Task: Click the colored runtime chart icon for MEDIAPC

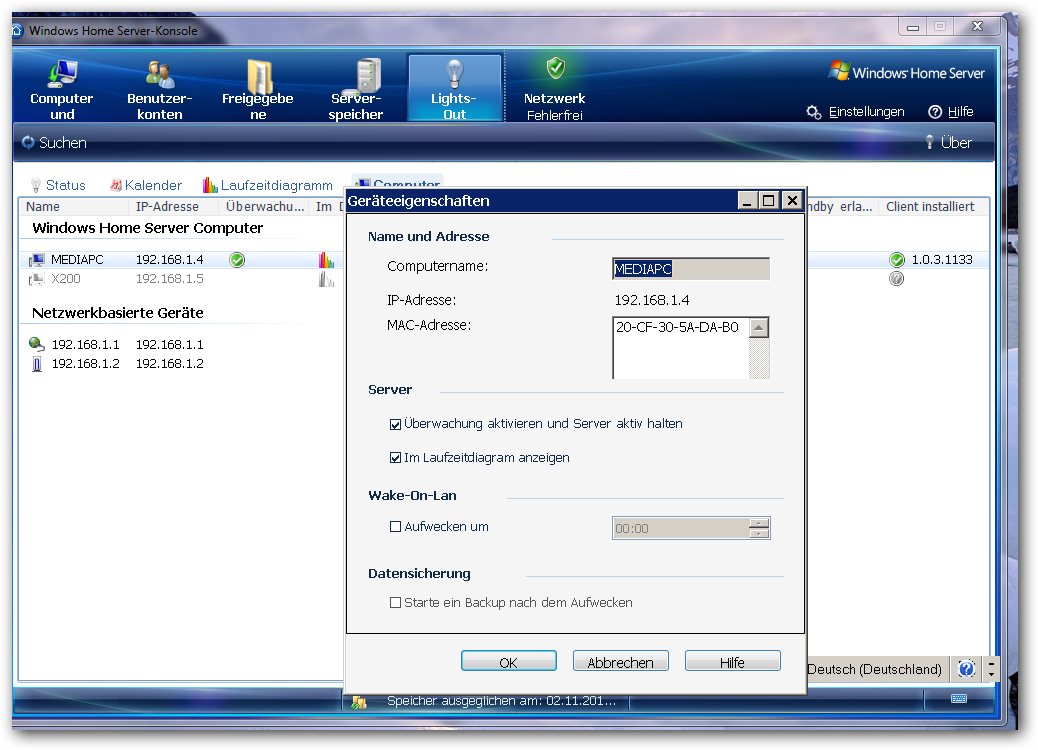Action: [326, 259]
